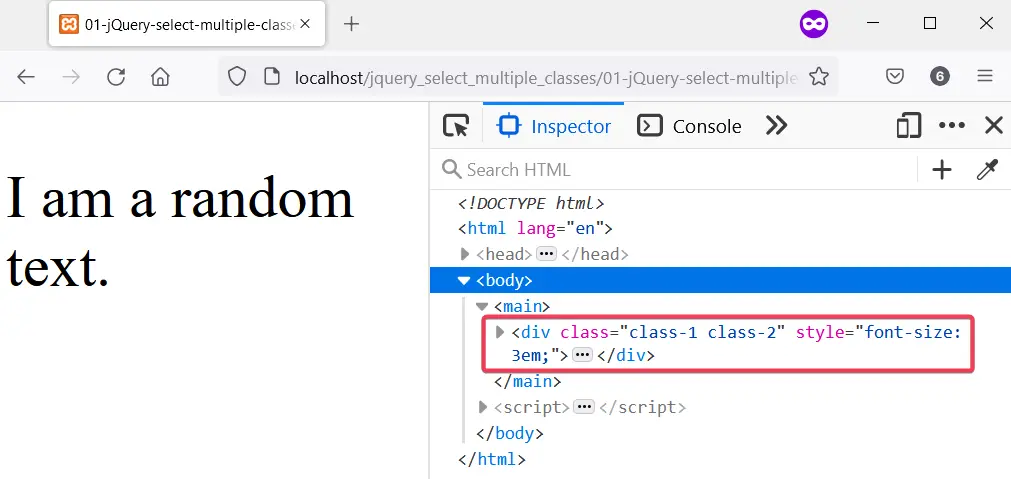Open the extension badge showing 6
This screenshot has width=1011, height=479.
point(939,77)
